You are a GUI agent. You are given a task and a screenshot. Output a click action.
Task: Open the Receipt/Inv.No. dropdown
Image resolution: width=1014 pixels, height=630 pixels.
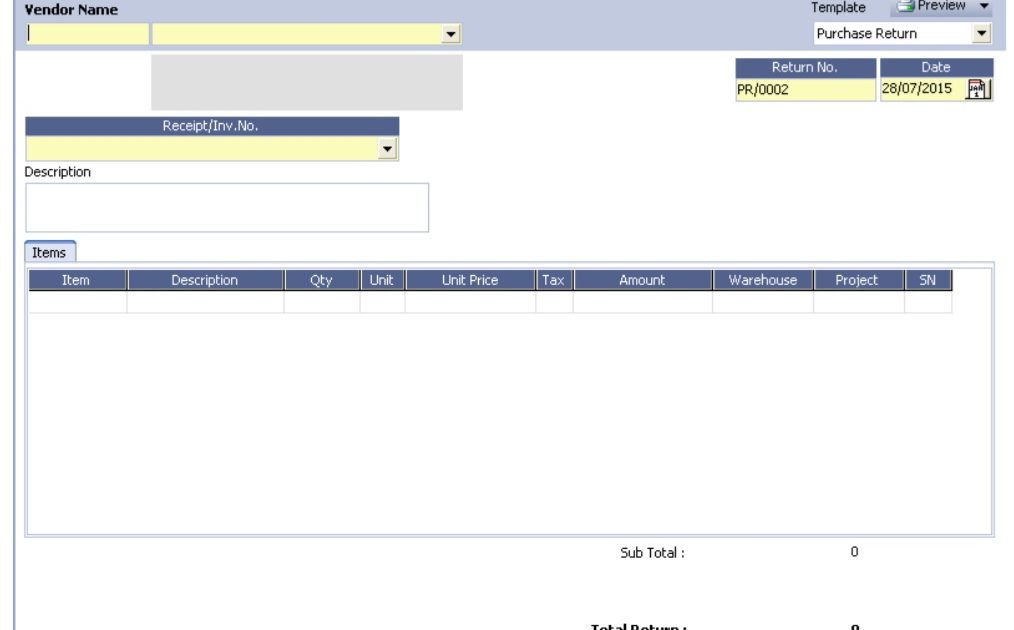coord(389,149)
